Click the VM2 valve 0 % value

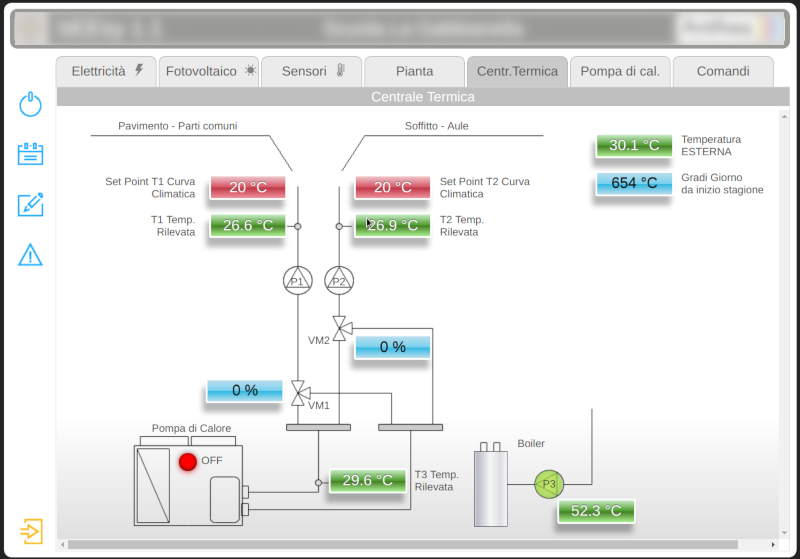(x=392, y=347)
